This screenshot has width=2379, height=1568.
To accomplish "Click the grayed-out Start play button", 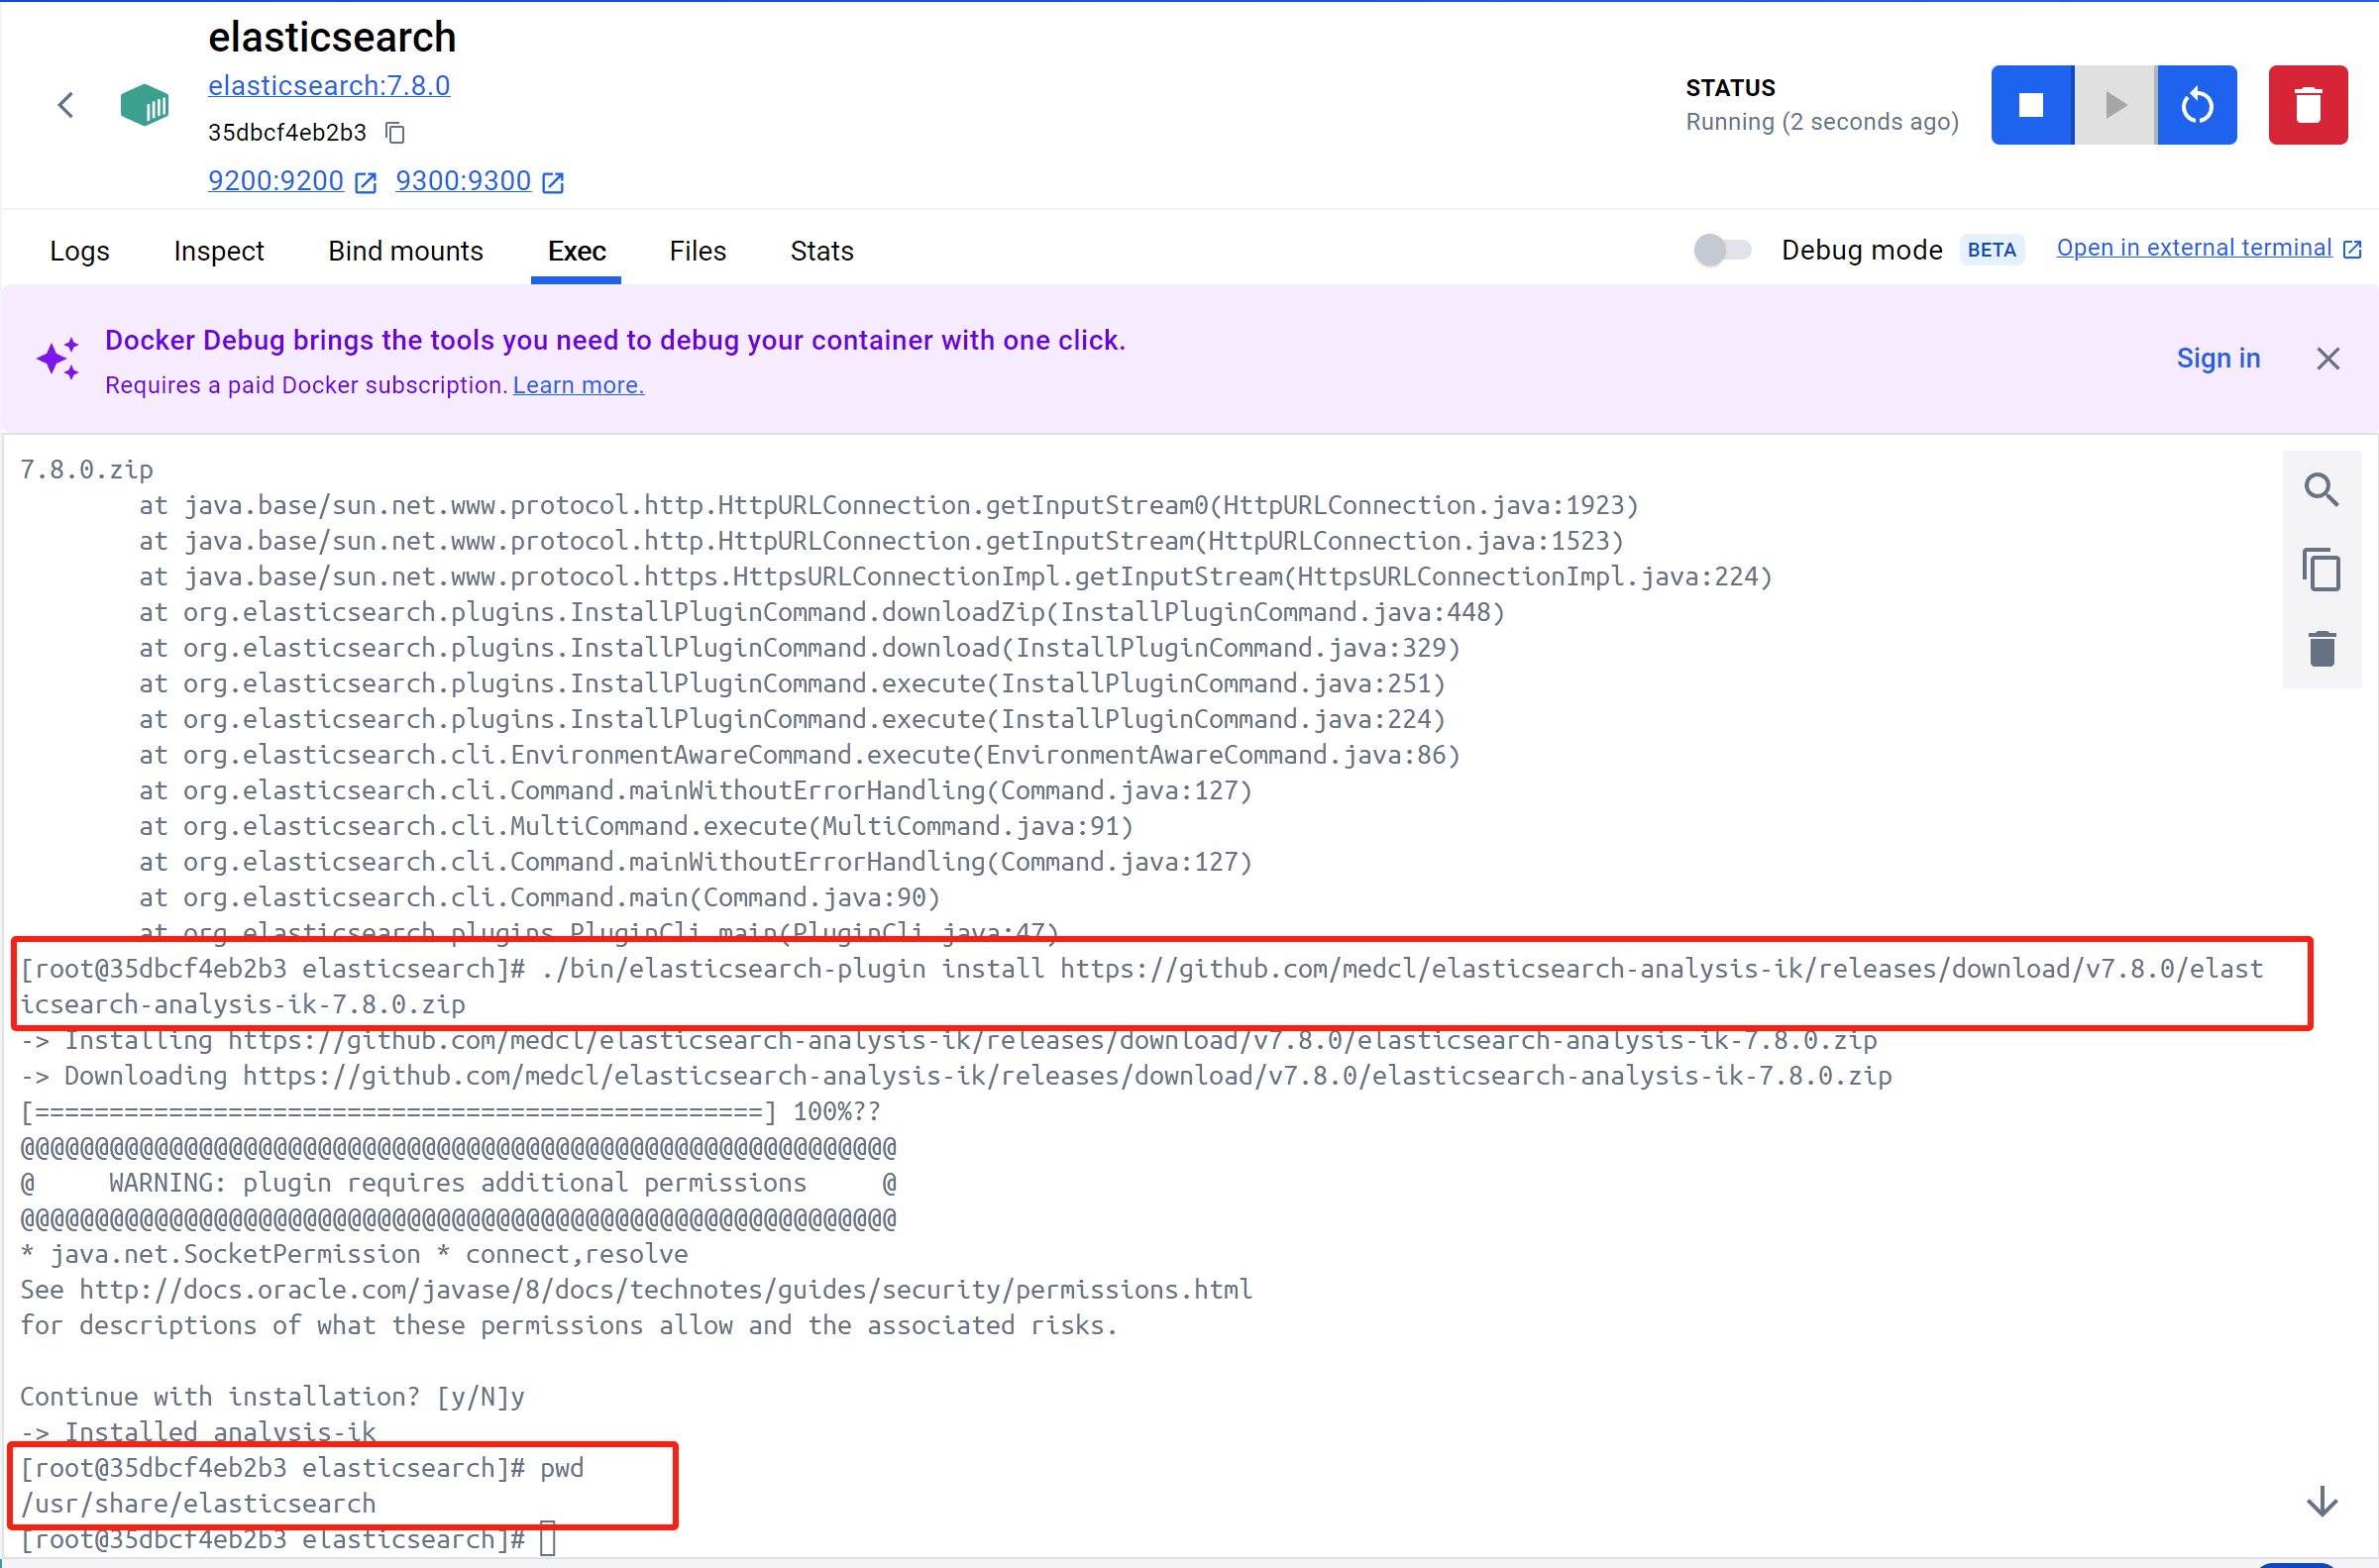I will point(2114,105).
